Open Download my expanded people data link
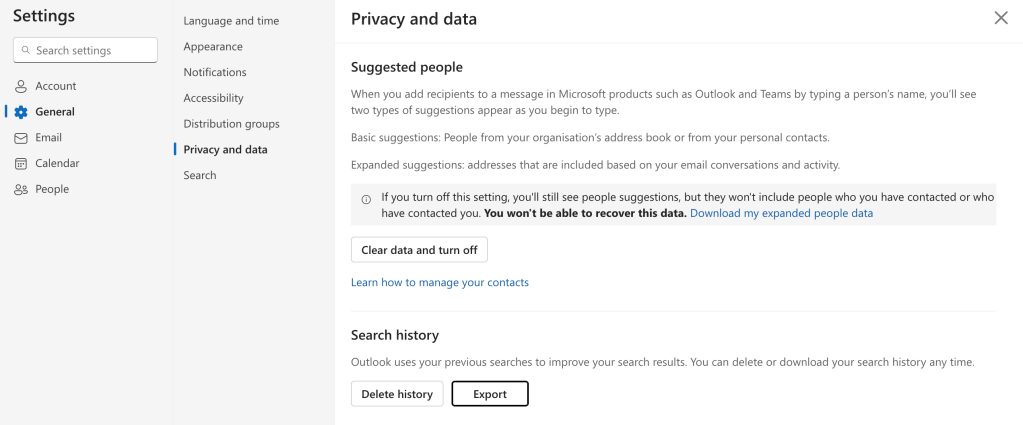 (781, 213)
